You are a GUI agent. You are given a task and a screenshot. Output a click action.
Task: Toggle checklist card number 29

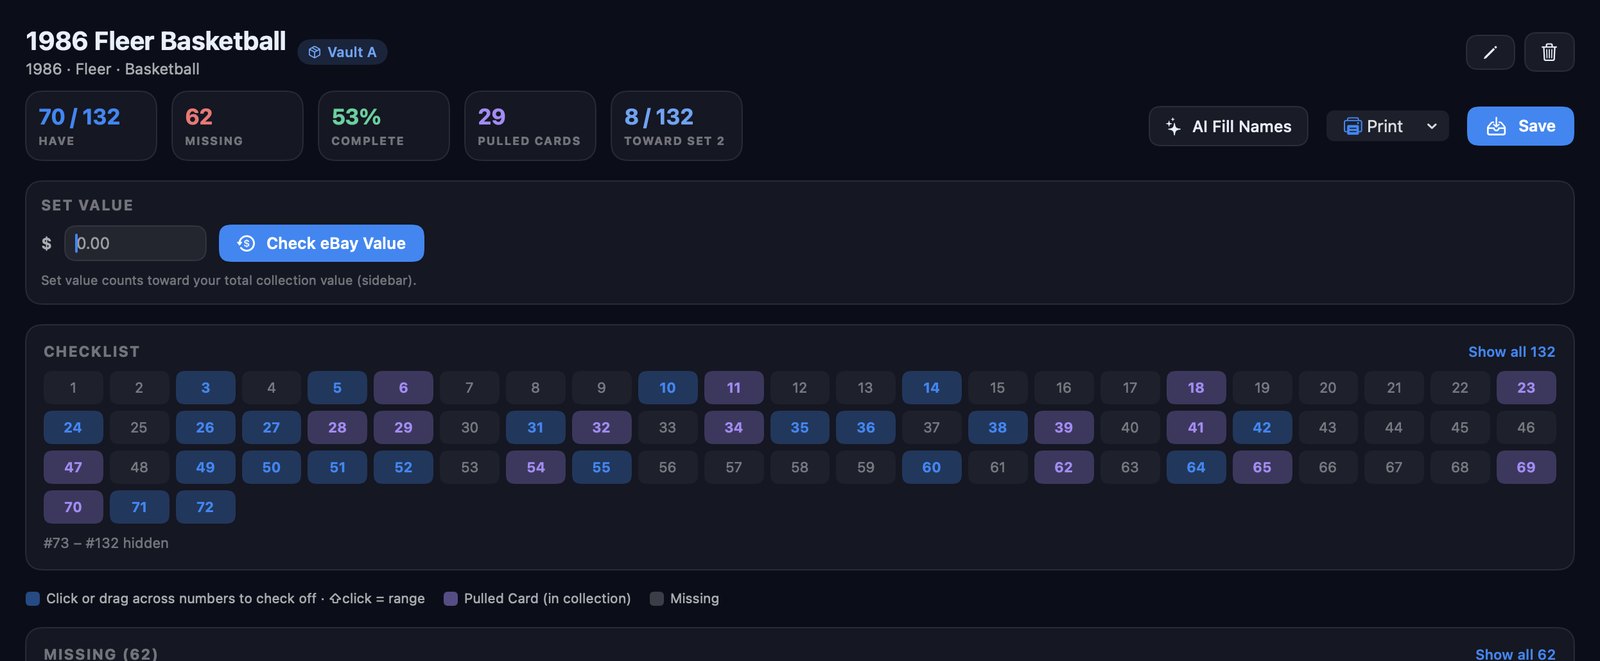(403, 427)
